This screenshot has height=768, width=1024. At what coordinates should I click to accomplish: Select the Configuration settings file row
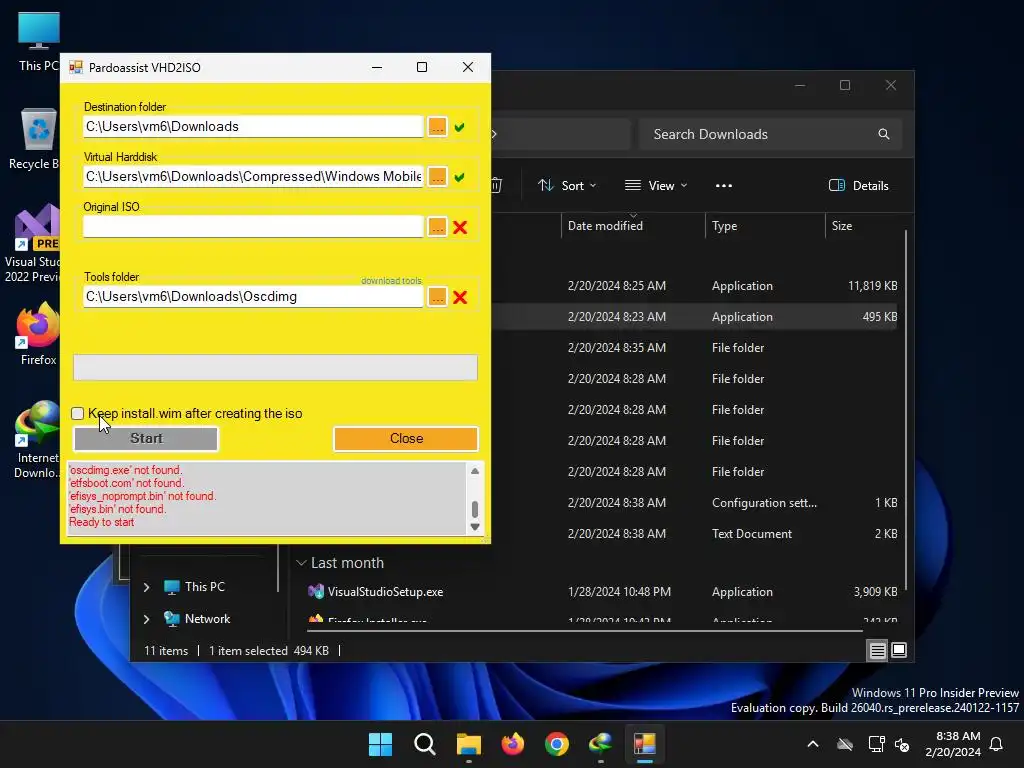coord(696,503)
